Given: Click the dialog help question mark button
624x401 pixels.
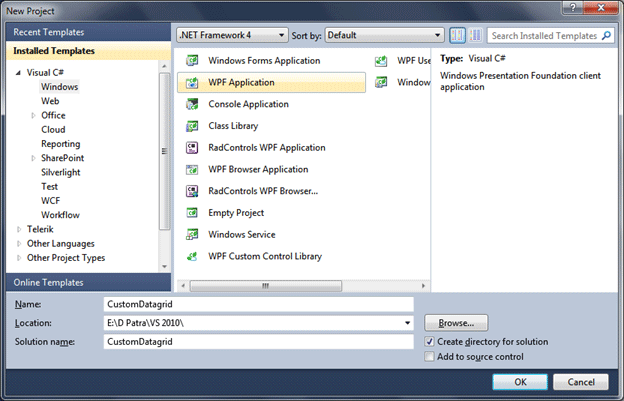Looking at the screenshot, I should point(573,8).
